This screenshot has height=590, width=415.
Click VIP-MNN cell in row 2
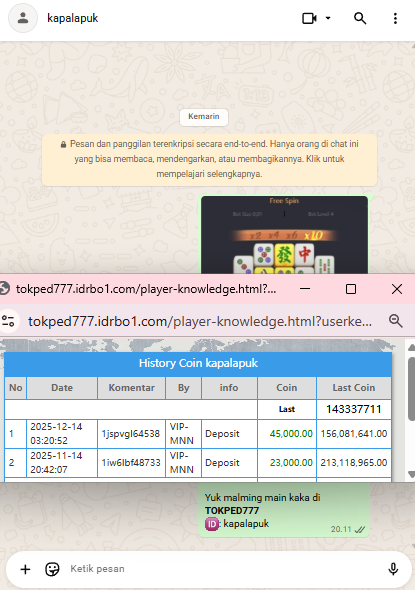point(184,462)
